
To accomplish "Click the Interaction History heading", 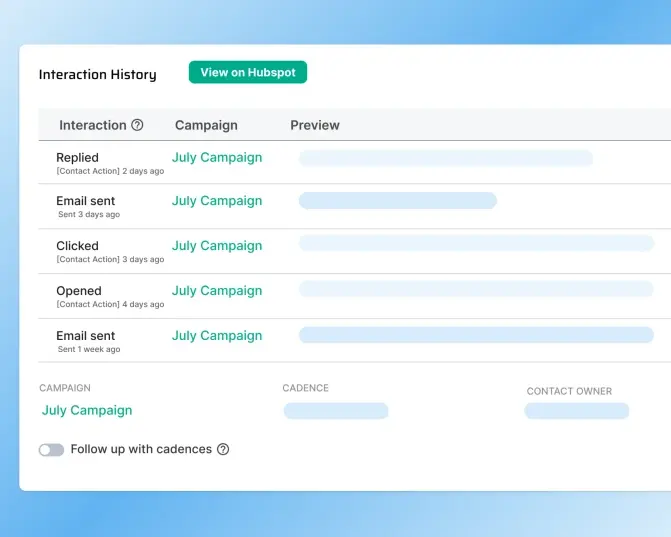I will 98,74.
